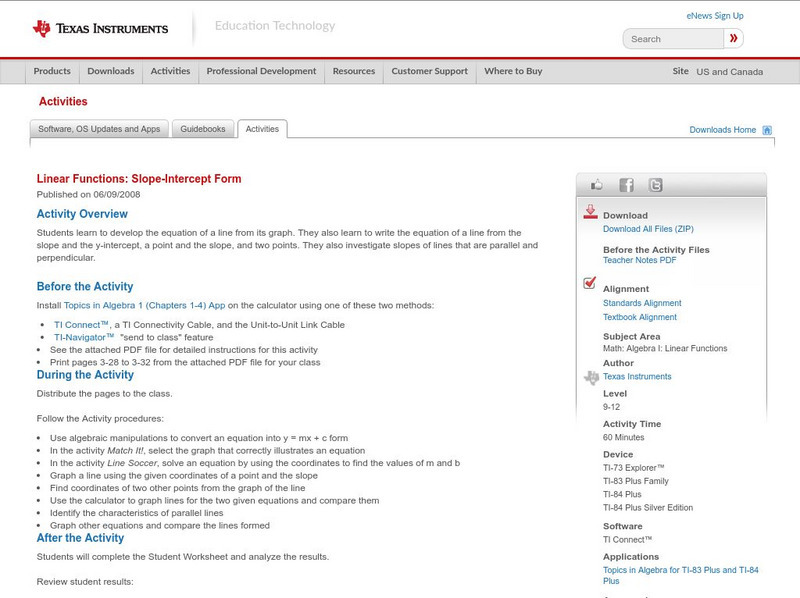Screen dimensions: 800x598
Task: Focus the Search input field
Action: point(673,39)
